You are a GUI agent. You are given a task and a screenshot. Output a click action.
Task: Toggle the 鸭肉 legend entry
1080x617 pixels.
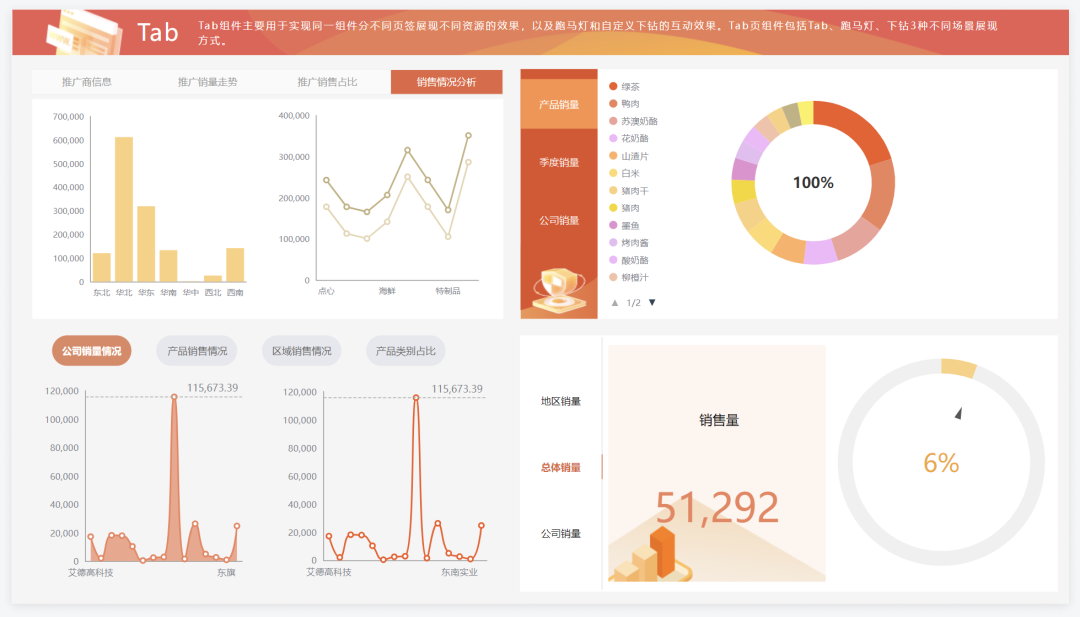pyautogui.click(x=625, y=104)
